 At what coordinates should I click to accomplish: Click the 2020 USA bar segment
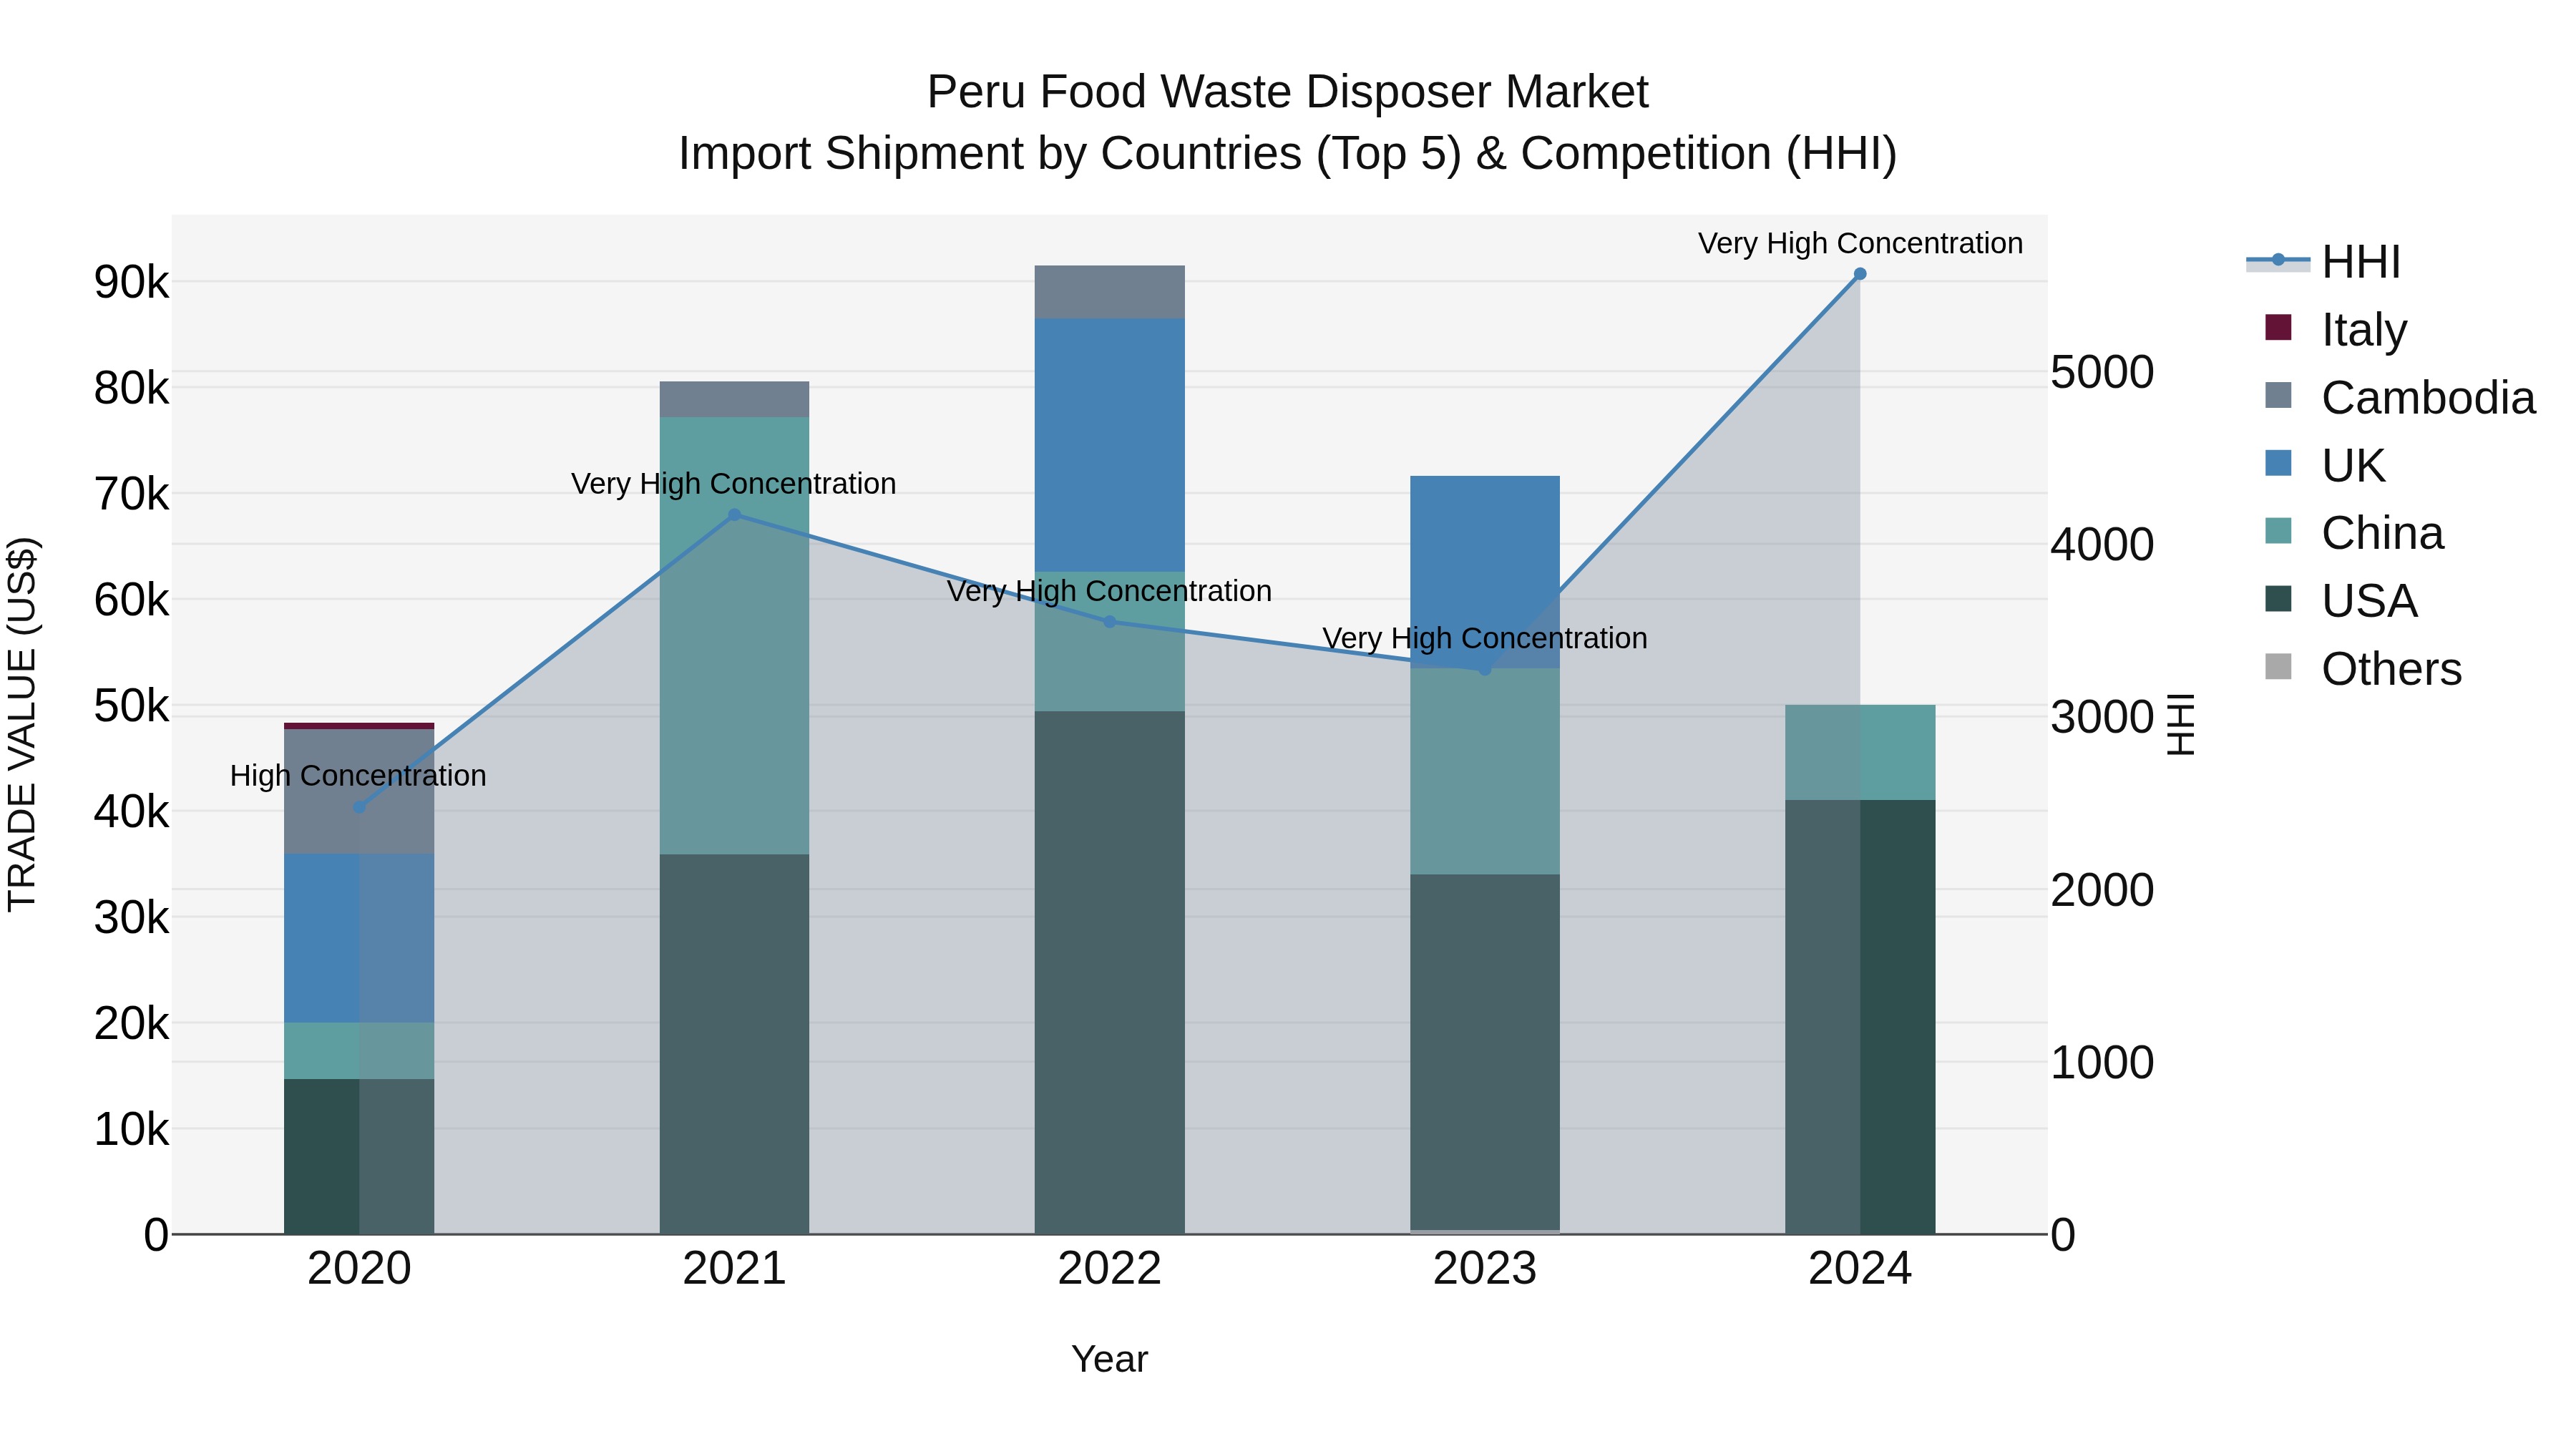359,1156
